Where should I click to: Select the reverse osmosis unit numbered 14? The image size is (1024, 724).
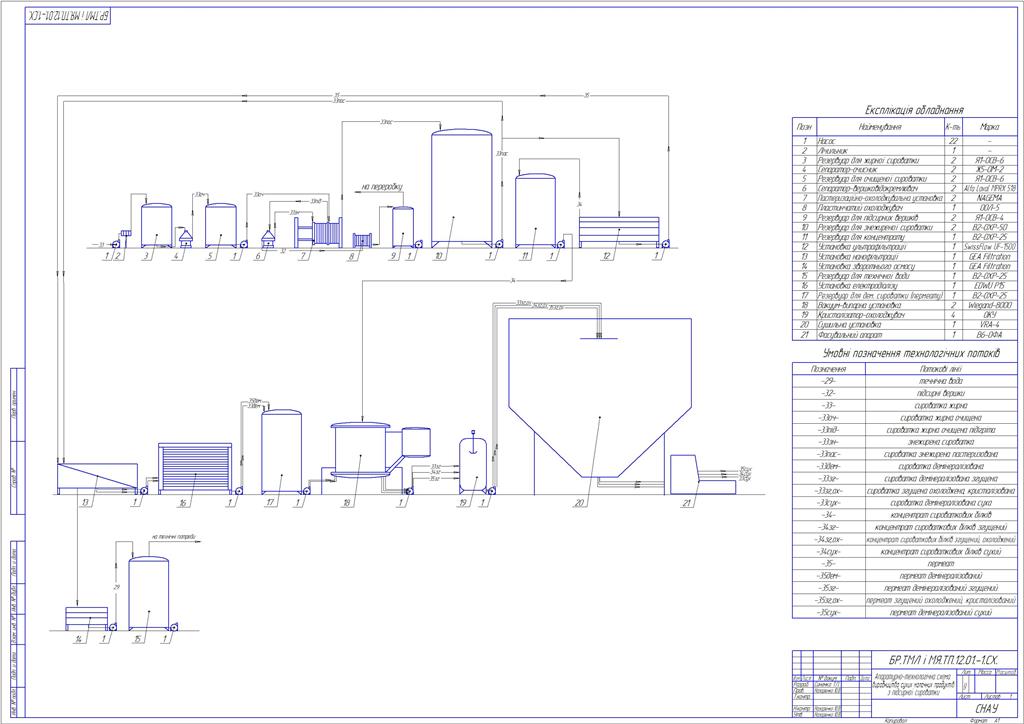click(x=86, y=618)
